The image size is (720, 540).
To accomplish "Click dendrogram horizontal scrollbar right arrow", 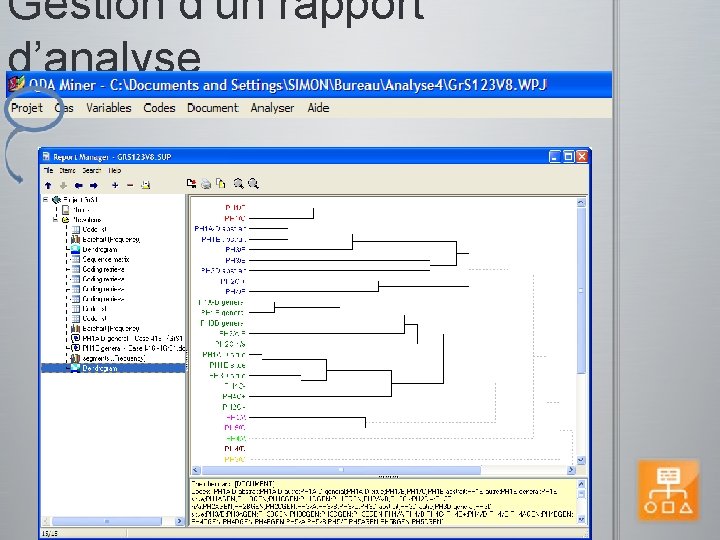I will coord(571,470).
